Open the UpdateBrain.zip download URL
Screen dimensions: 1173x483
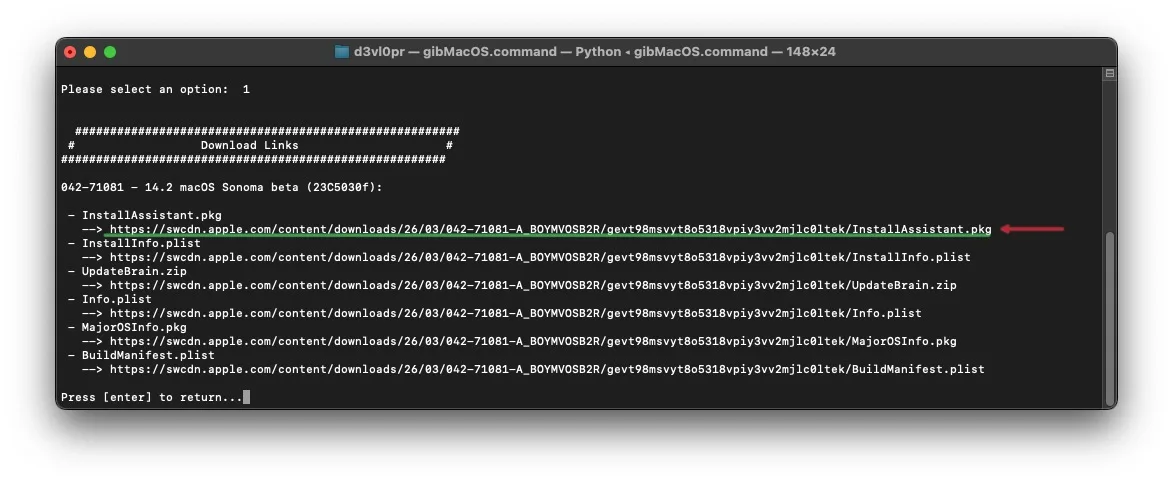click(533, 285)
